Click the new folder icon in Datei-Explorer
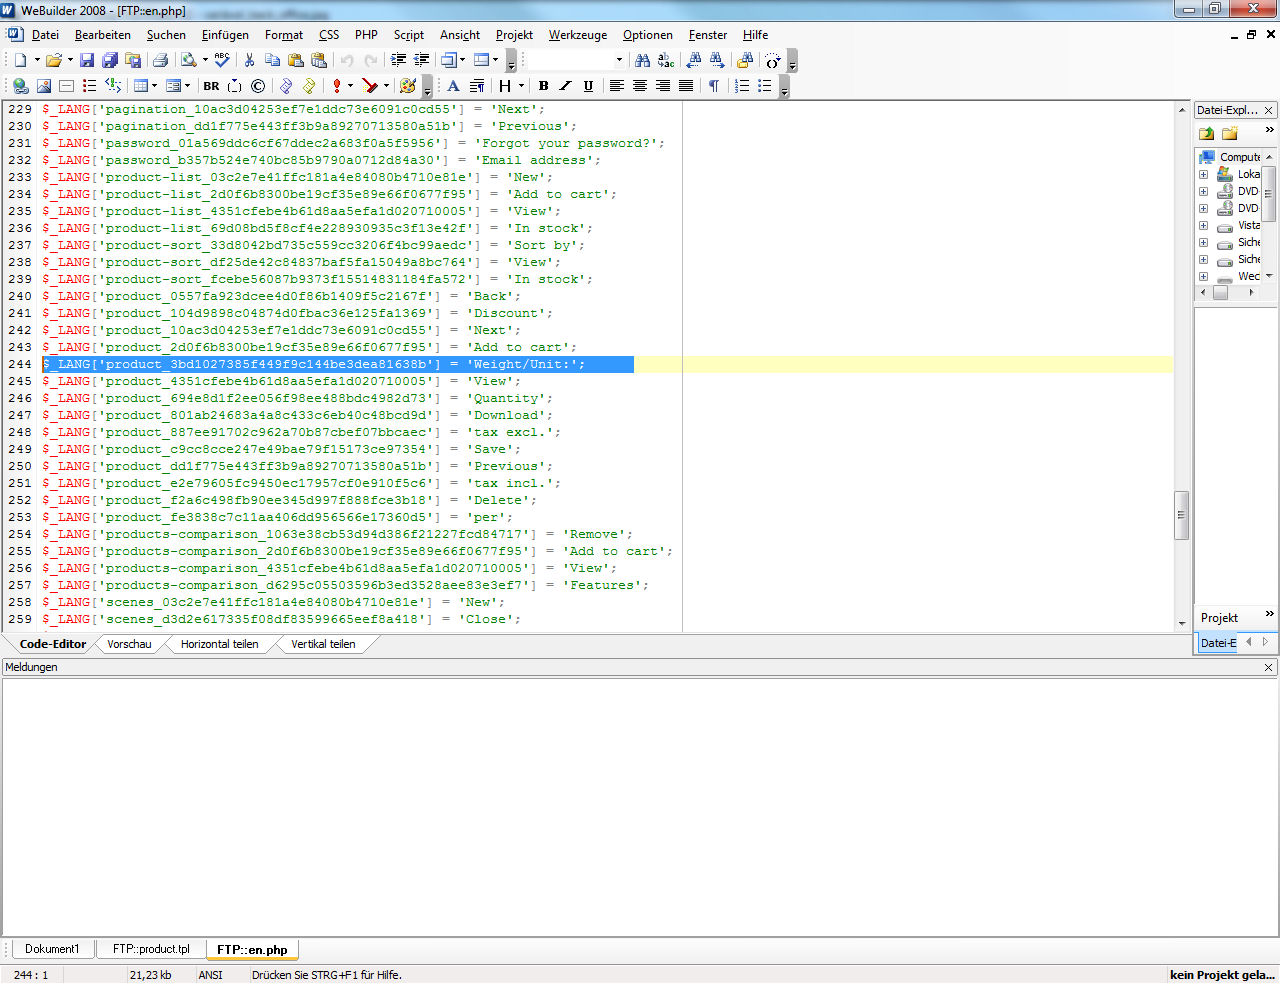The height and width of the screenshot is (984, 1280). pos(1229,133)
